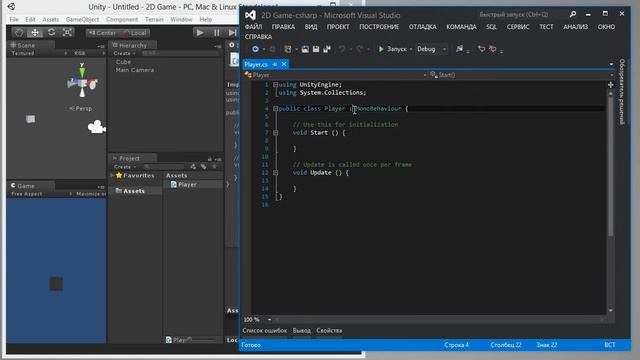Open Visual Studio СЕРВИС menu
The image size is (640, 360).
[518, 27]
